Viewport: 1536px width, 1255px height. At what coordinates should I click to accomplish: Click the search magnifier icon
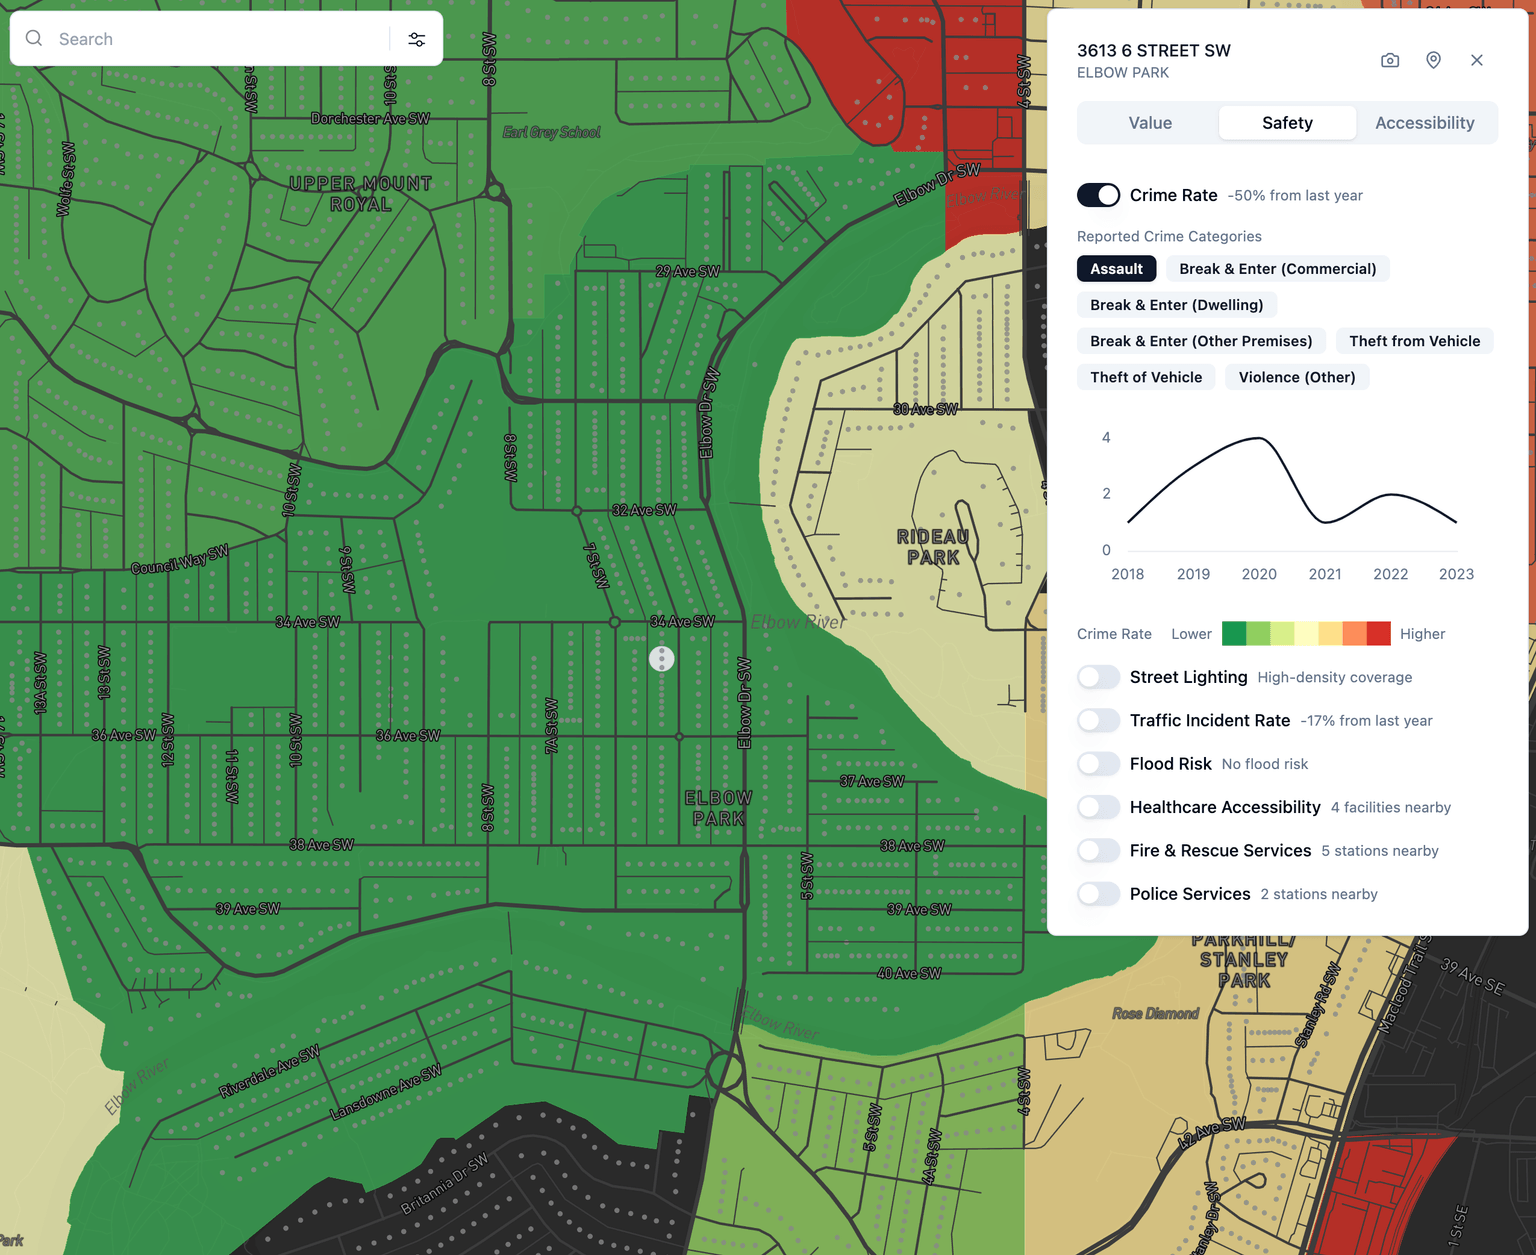point(33,38)
